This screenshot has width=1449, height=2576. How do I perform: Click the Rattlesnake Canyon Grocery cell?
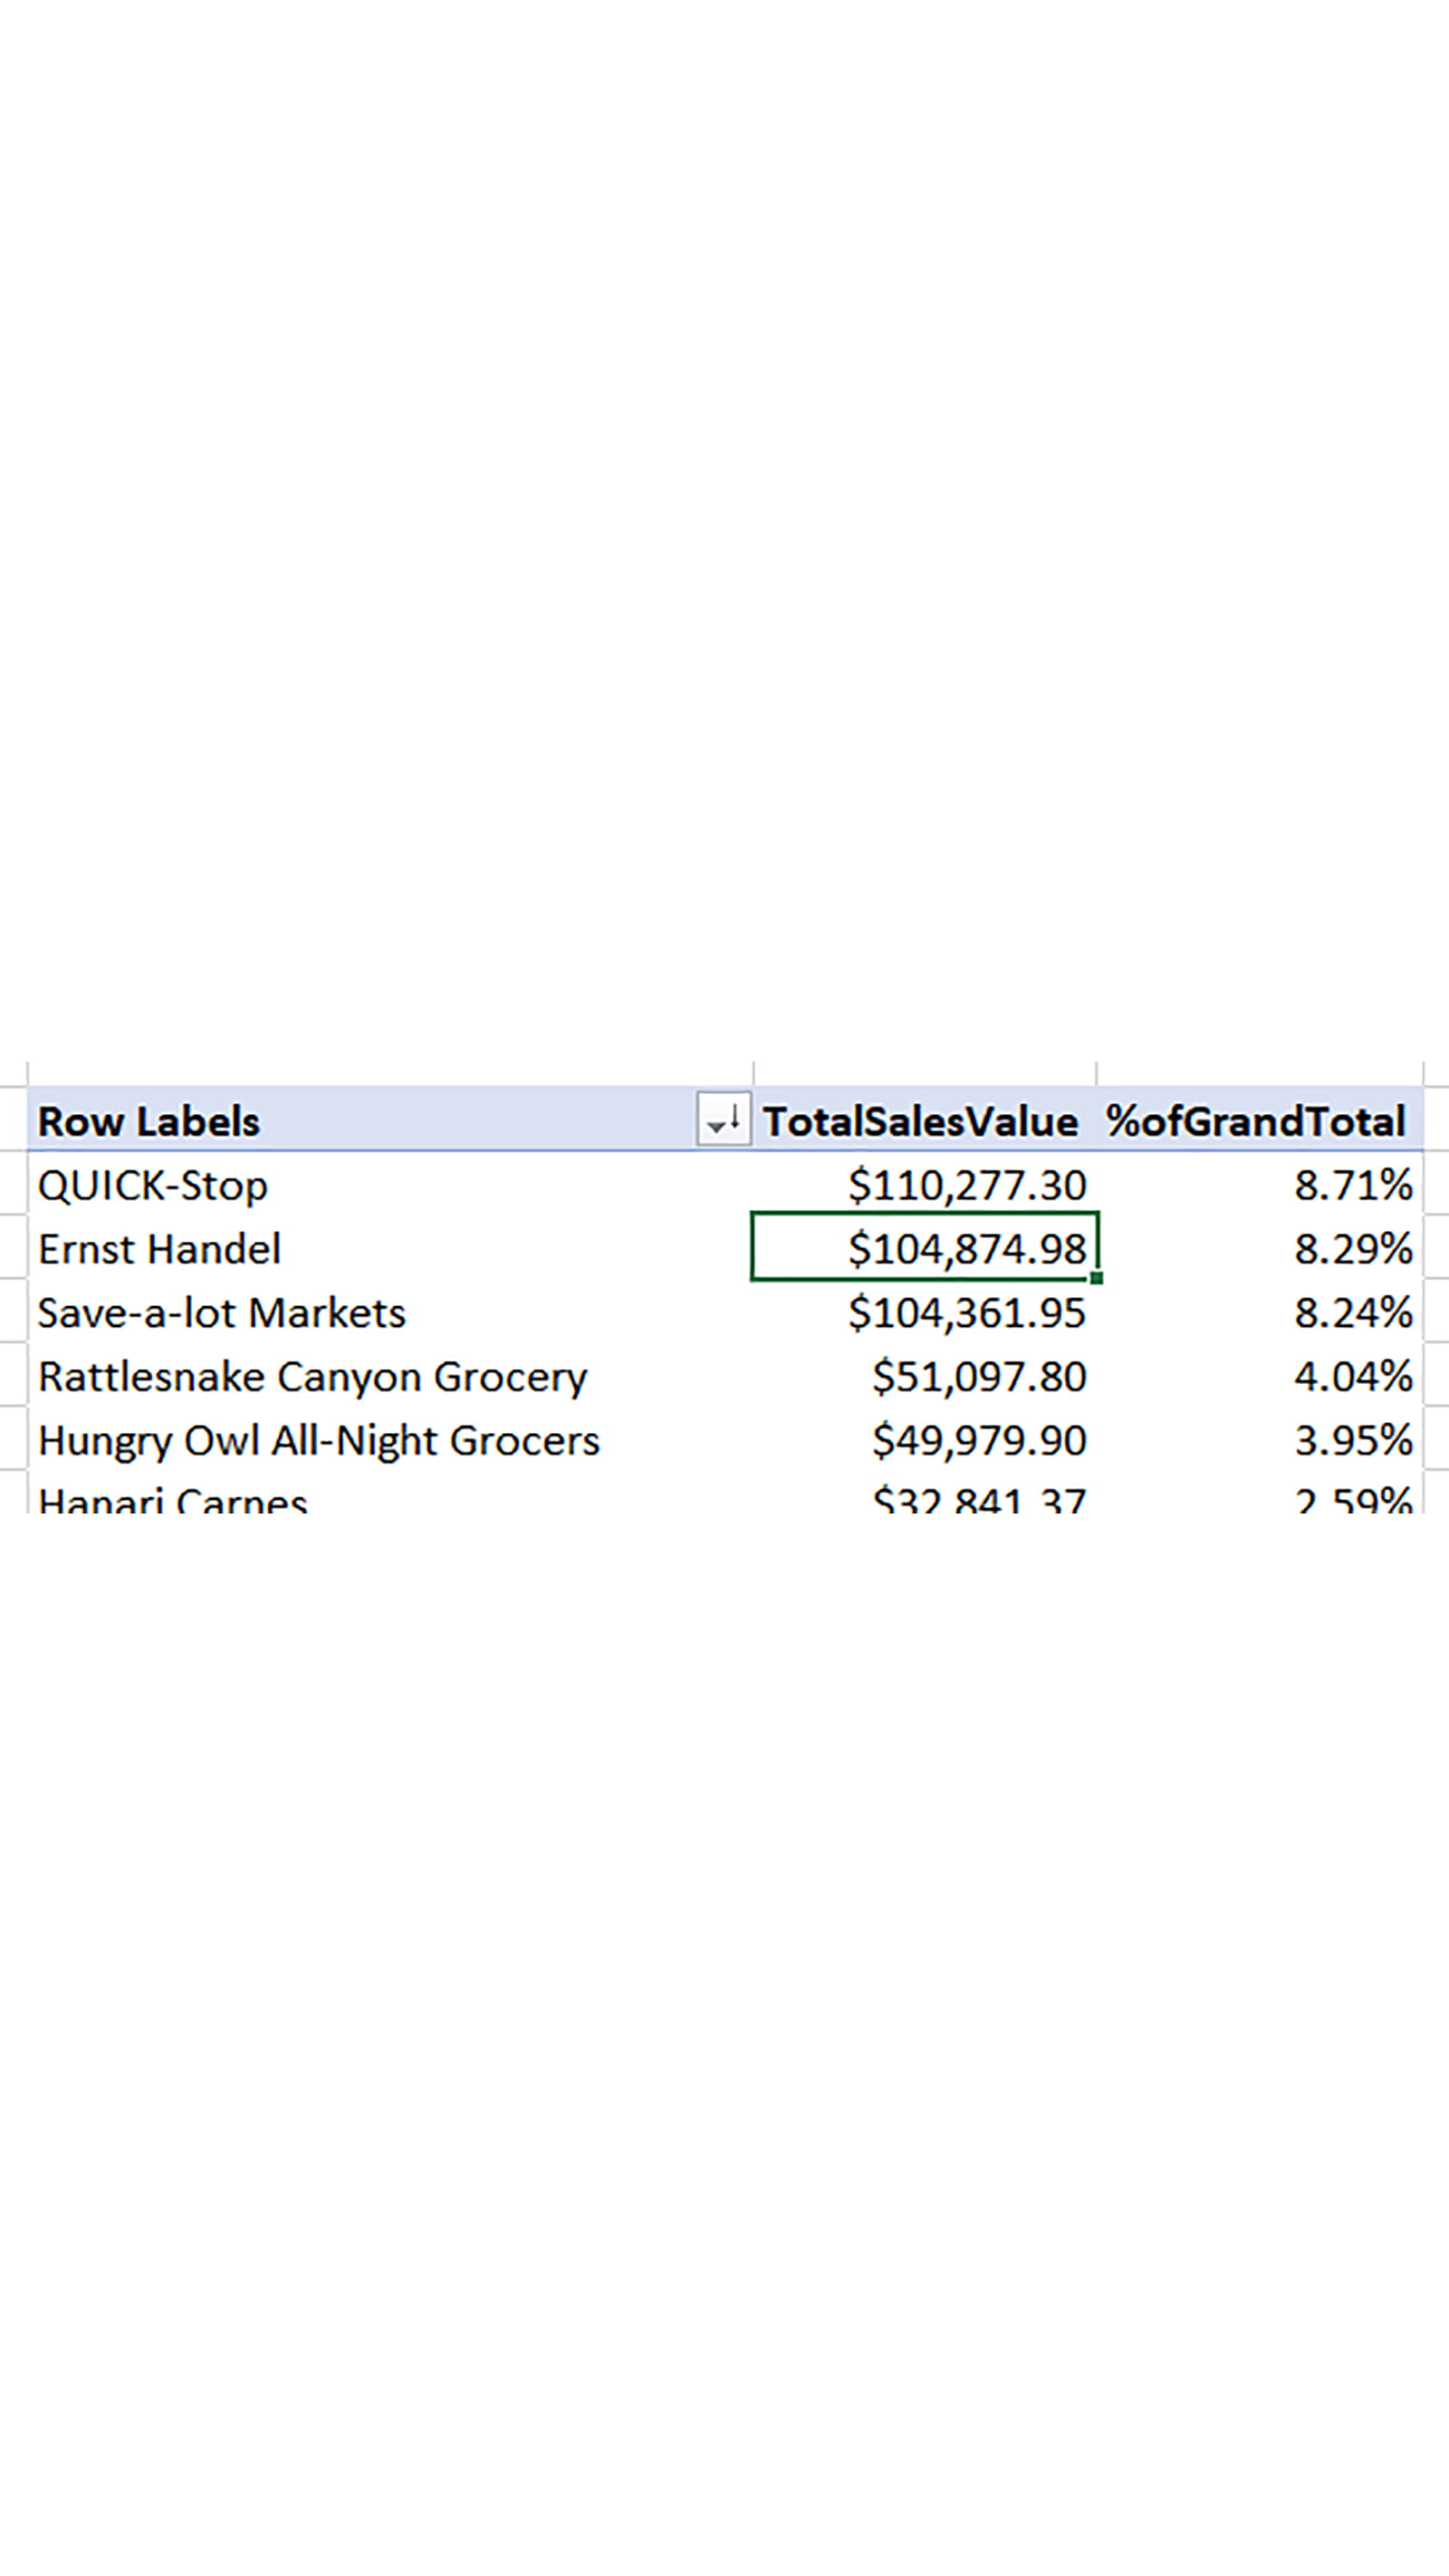[x=312, y=1377]
